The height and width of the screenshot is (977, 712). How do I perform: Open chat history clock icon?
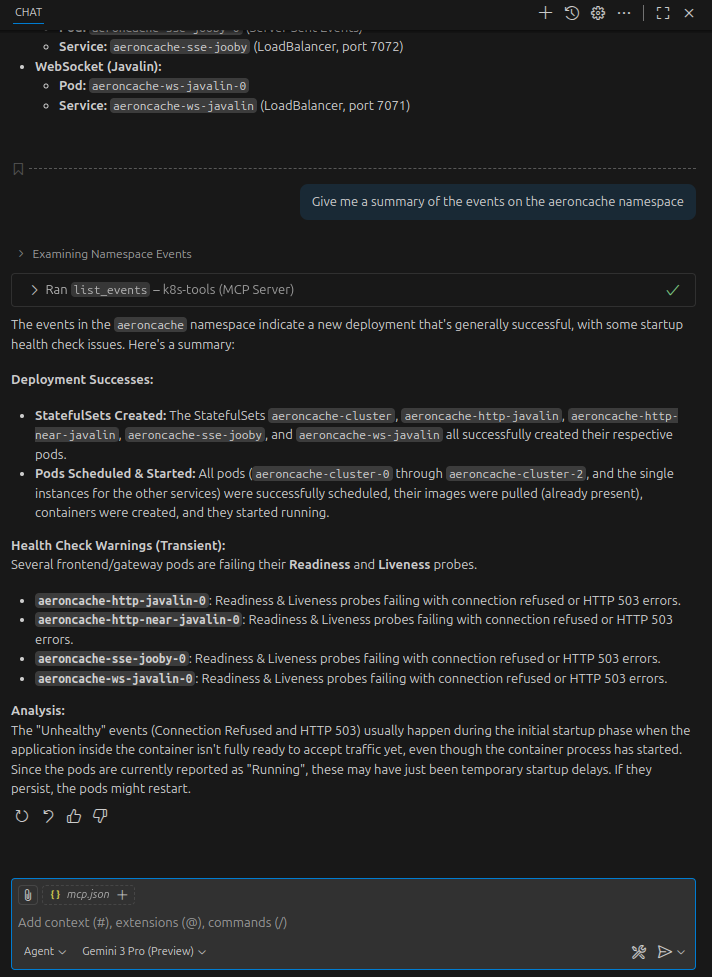(572, 13)
